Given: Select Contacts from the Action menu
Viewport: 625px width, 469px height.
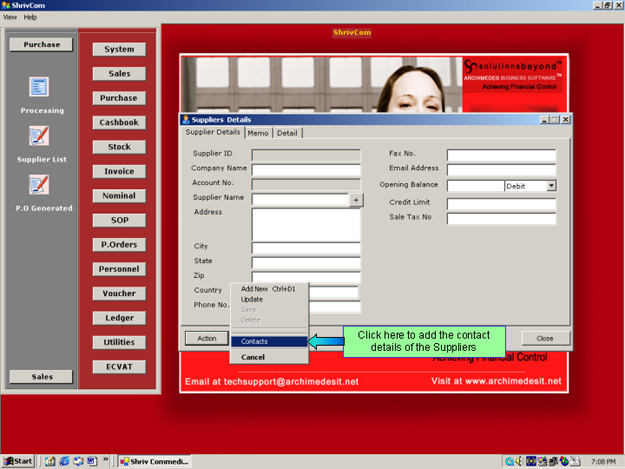Looking at the screenshot, I should pyautogui.click(x=269, y=341).
